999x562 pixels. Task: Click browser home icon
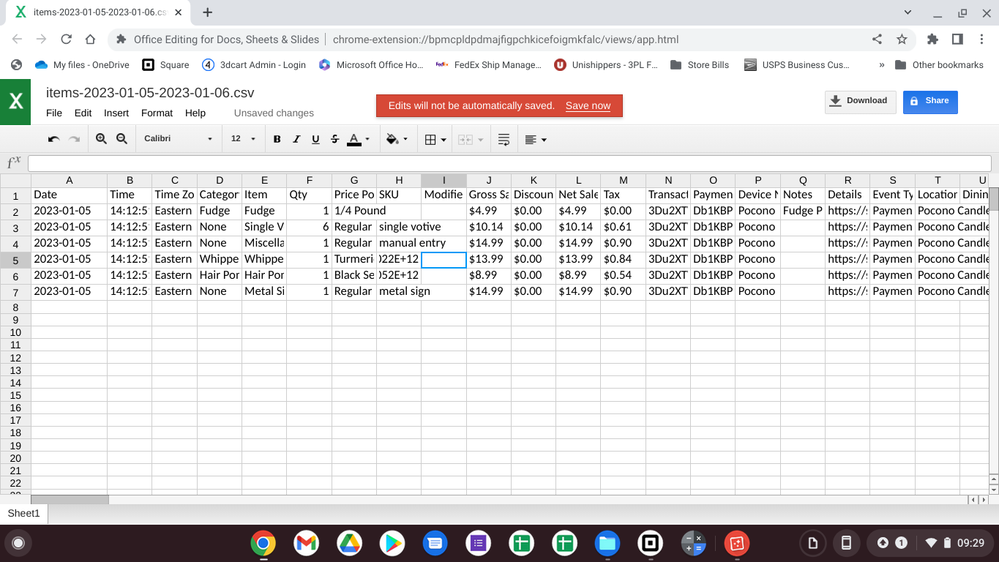tap(90, 40)
